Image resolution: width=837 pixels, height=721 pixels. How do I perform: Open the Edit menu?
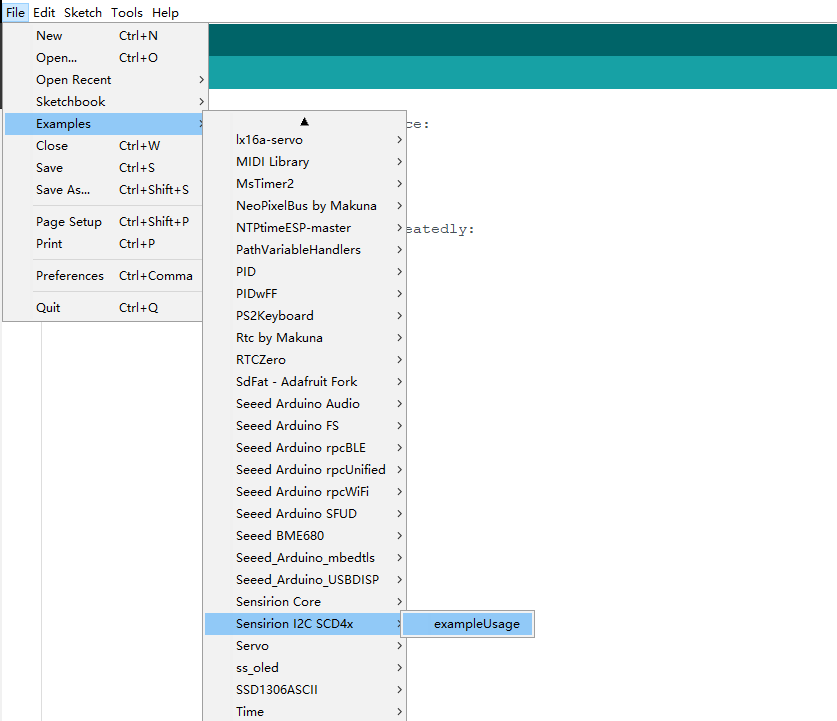pyautogui.click(x=44, y=12)
